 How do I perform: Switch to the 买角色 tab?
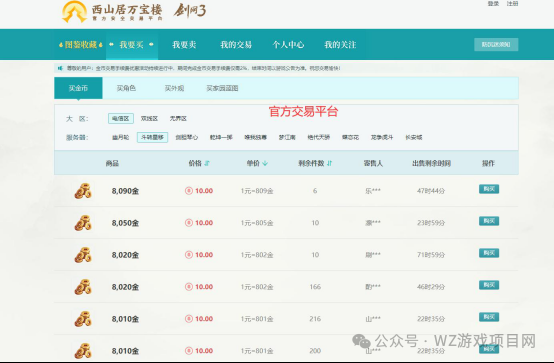point(126,88)
